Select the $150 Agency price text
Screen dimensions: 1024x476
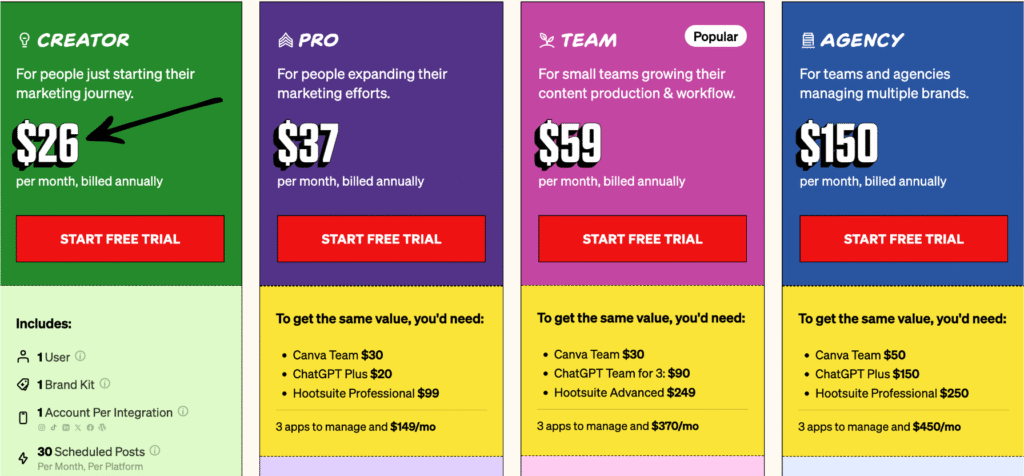(838, 145)
